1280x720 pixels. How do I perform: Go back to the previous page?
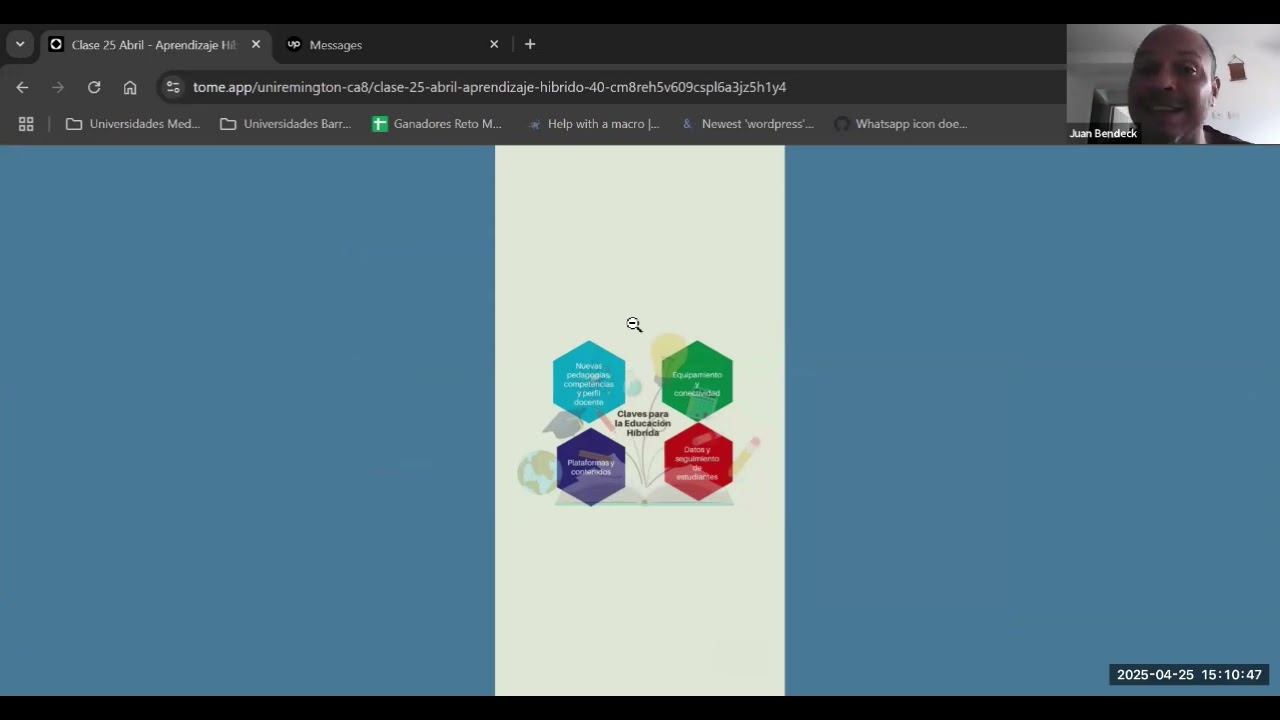point(22,87)
